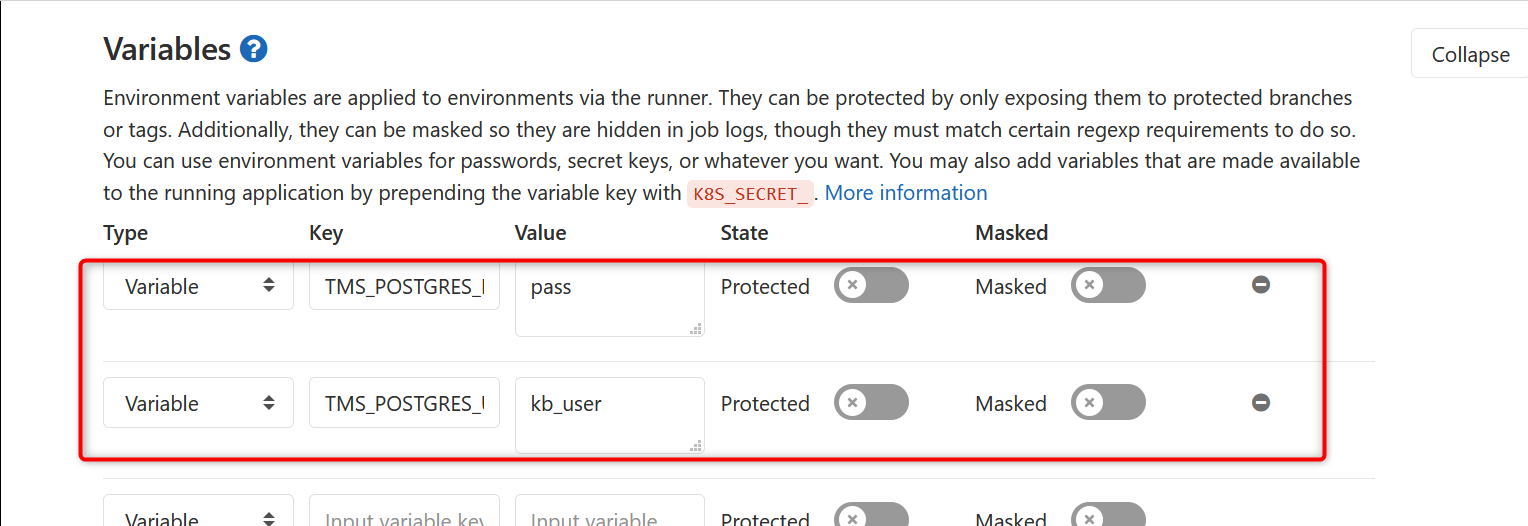The height and width of the screenshot is (526, 1528).
Task: Click the empty Input variable value field
Action: click(610, 511)
